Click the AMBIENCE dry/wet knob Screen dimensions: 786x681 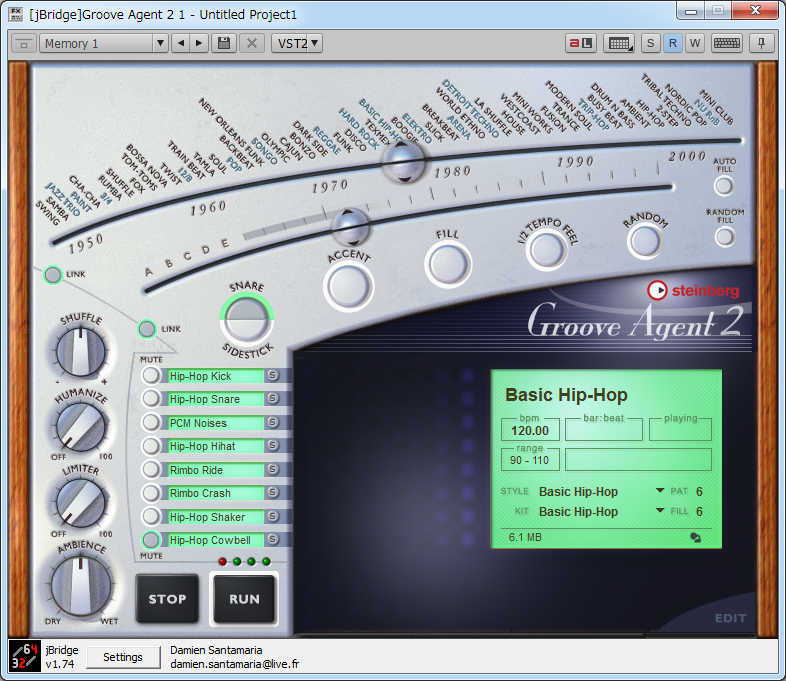(x=80, y=586)
